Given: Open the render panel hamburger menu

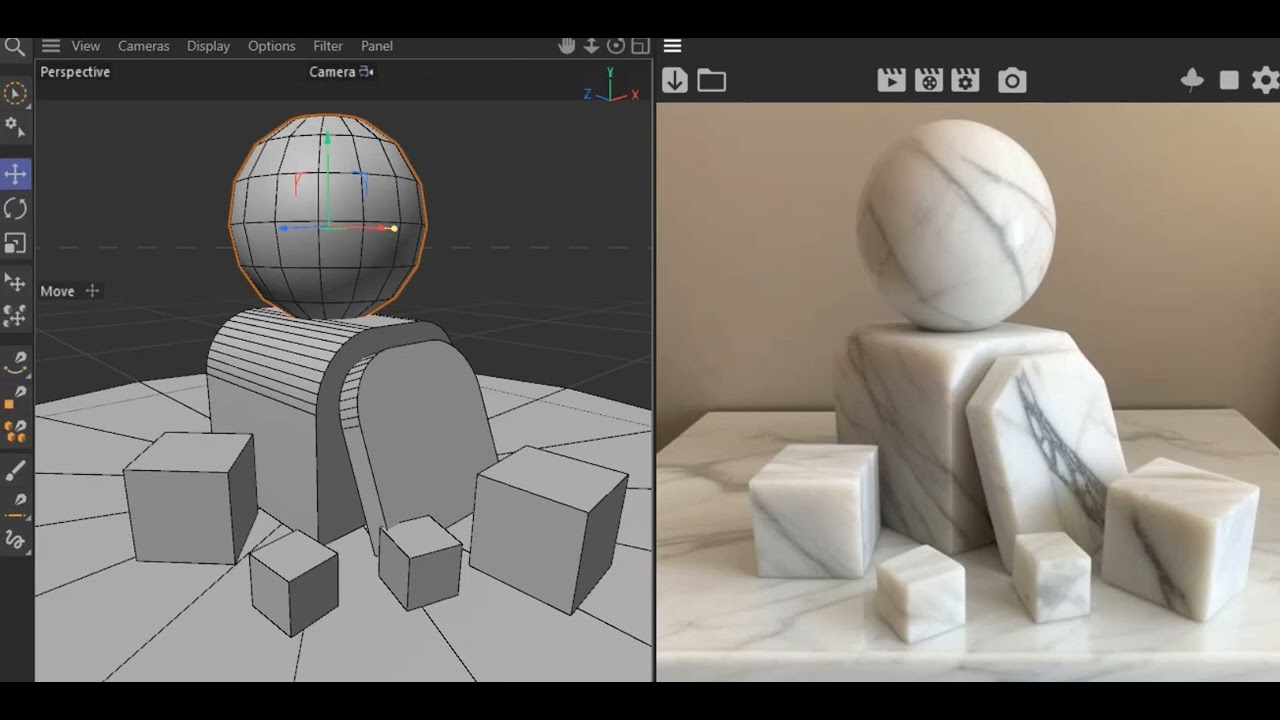Looking at the screenshot, I should (x=672, y=46).
